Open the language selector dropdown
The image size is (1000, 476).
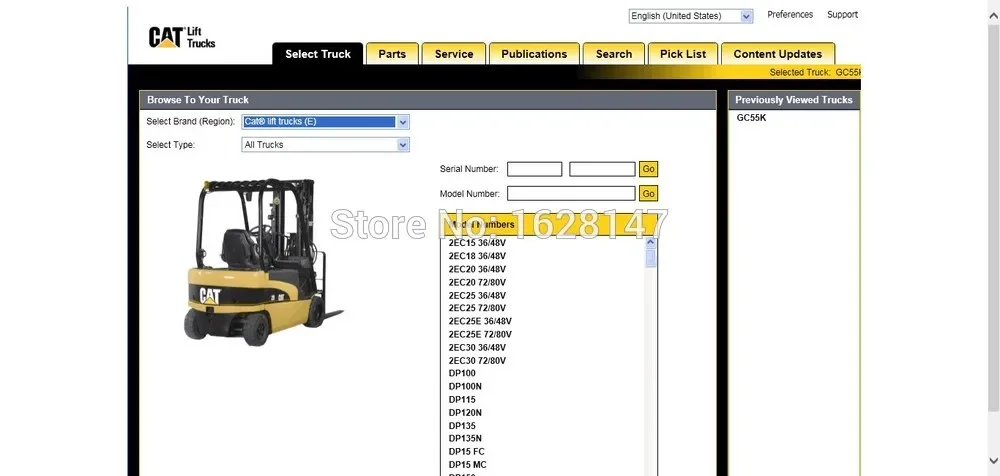pos(691,16)
